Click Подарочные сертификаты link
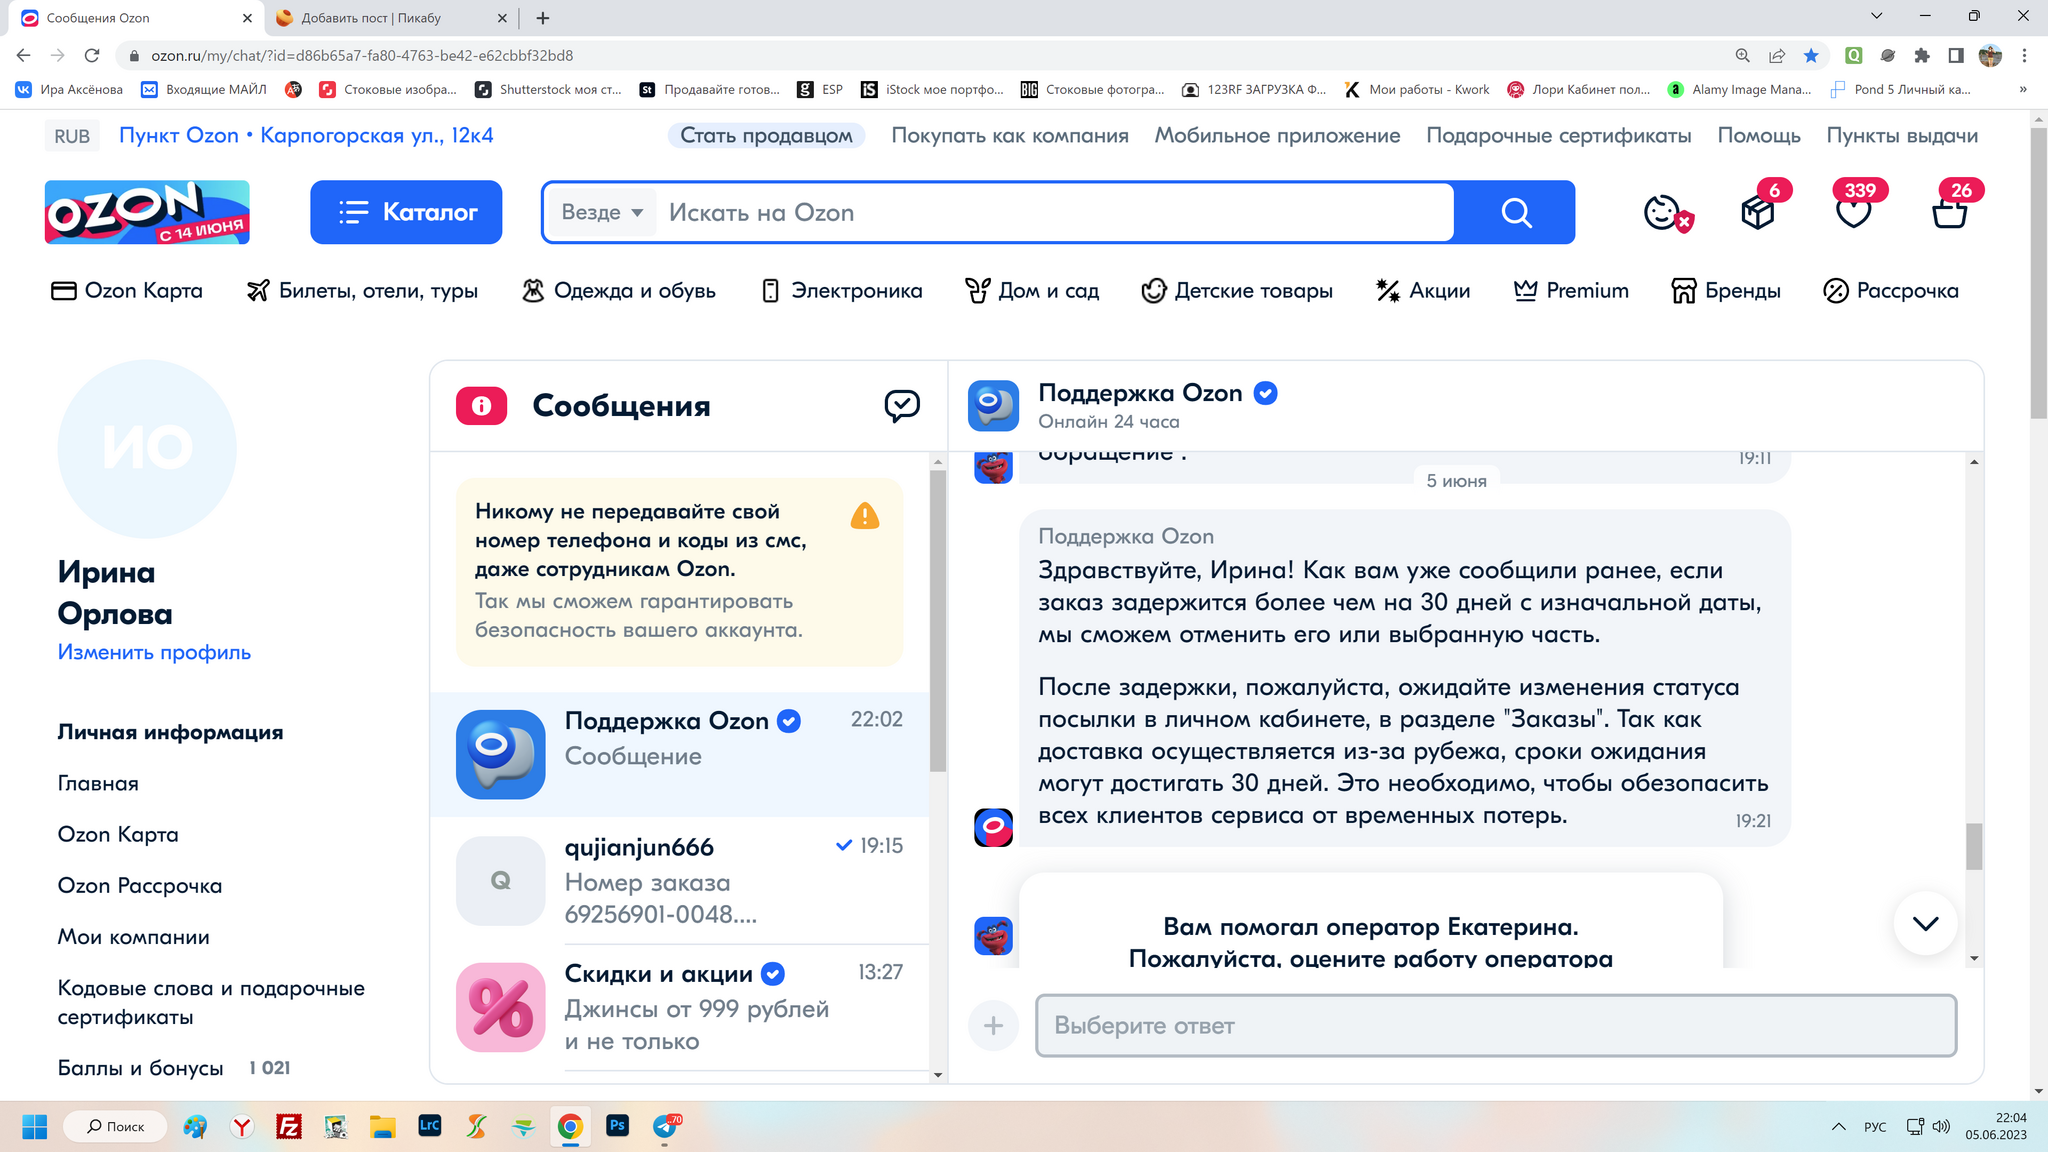Screen dimensions: 2048x1152 point(1559,136)
